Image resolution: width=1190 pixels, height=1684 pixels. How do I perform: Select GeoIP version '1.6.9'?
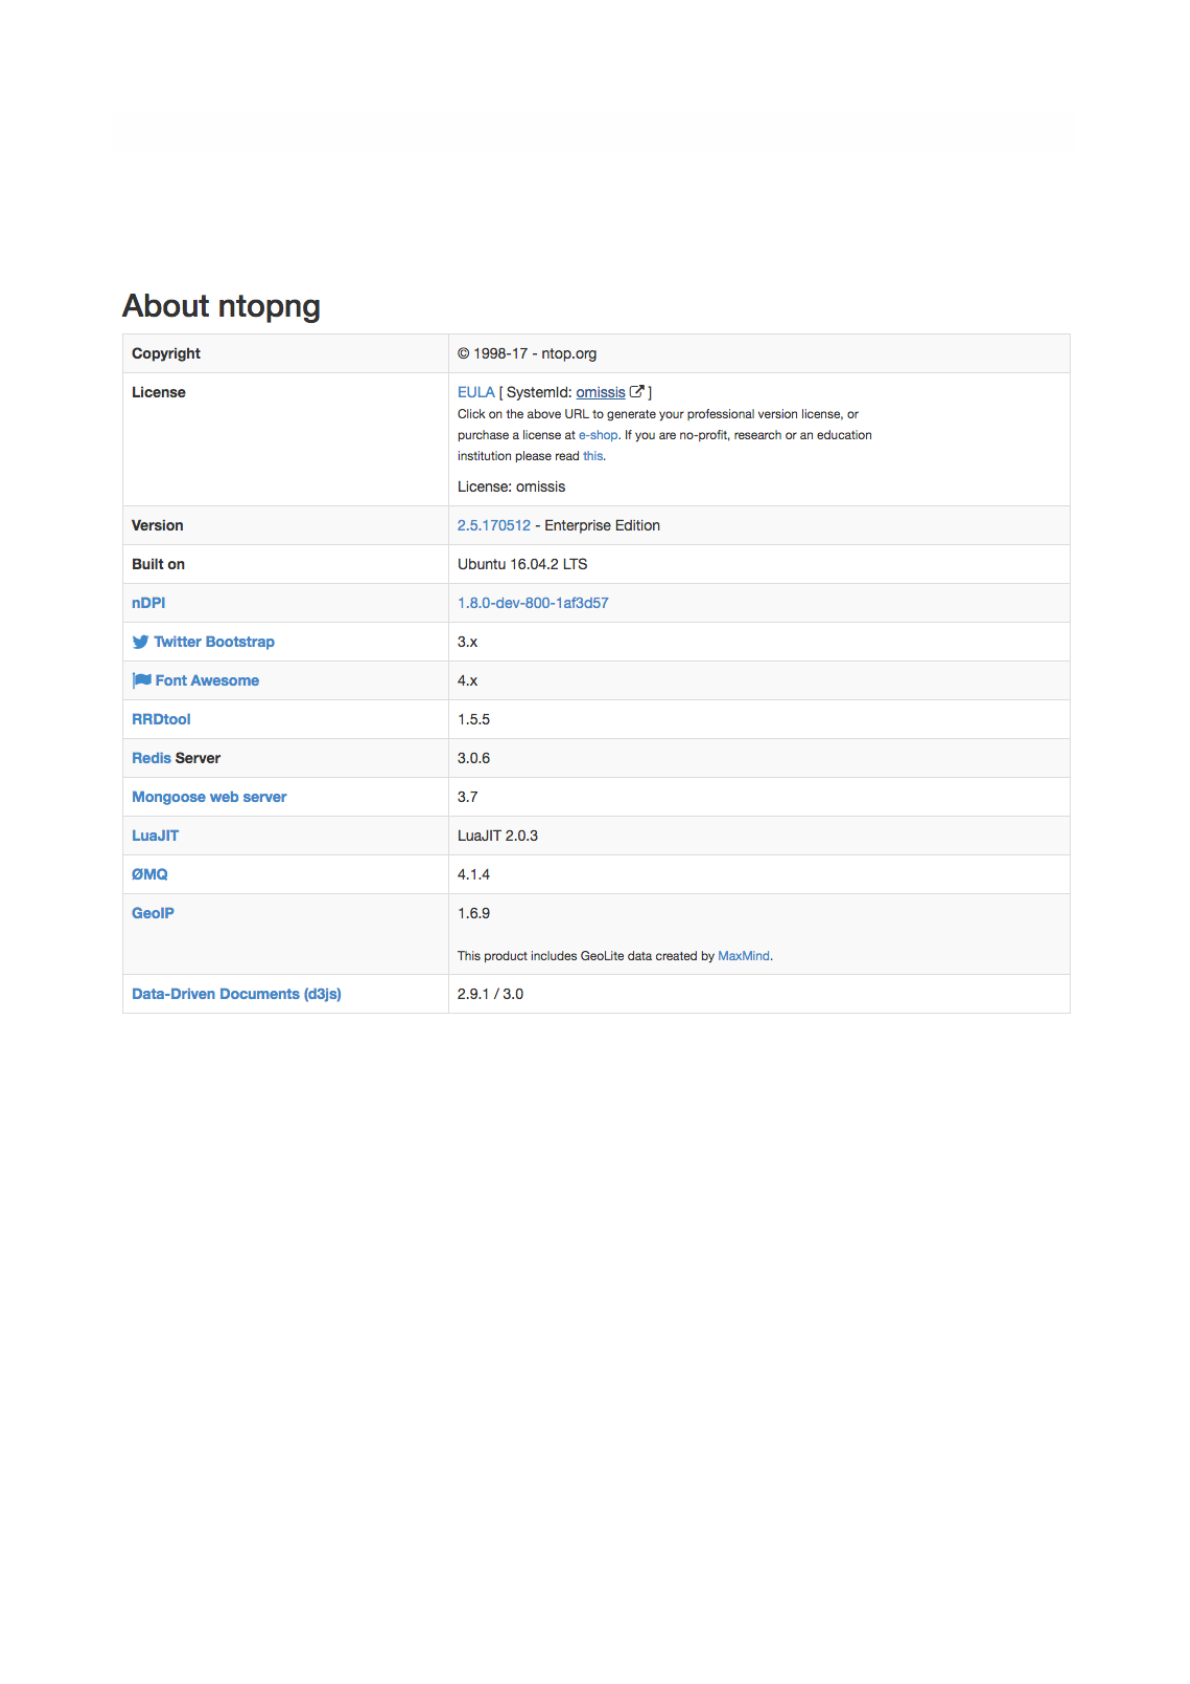point(473,913)
